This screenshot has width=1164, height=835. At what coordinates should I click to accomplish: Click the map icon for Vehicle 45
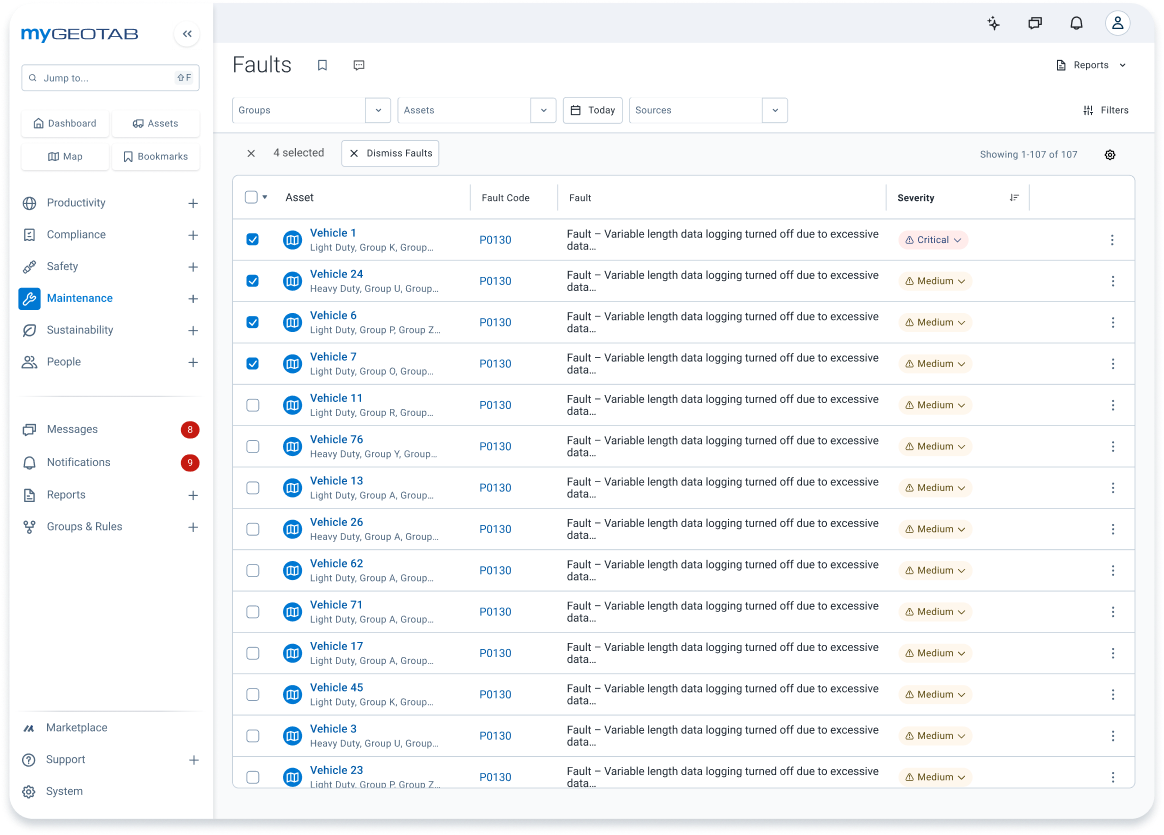[x=292, y=695]
